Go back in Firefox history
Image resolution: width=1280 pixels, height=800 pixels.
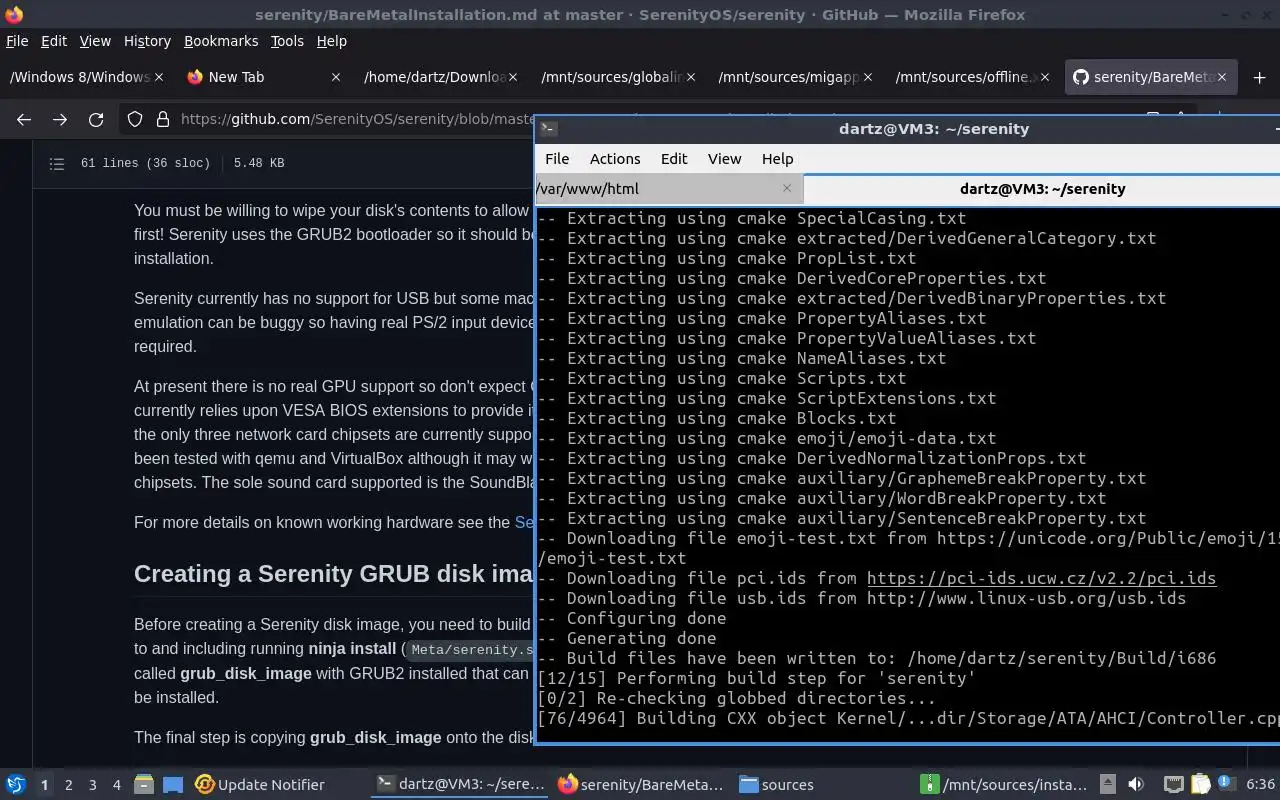tap(24, 119)
